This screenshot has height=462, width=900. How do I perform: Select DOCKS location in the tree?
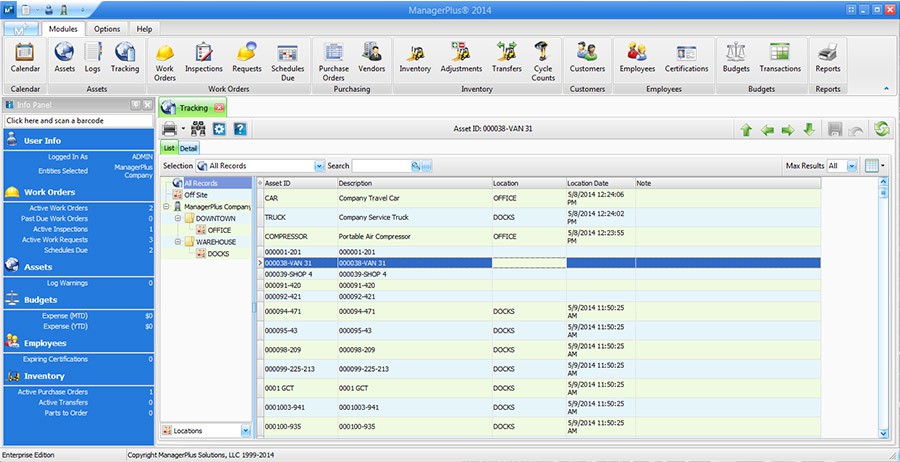click(x=218, y=254)
